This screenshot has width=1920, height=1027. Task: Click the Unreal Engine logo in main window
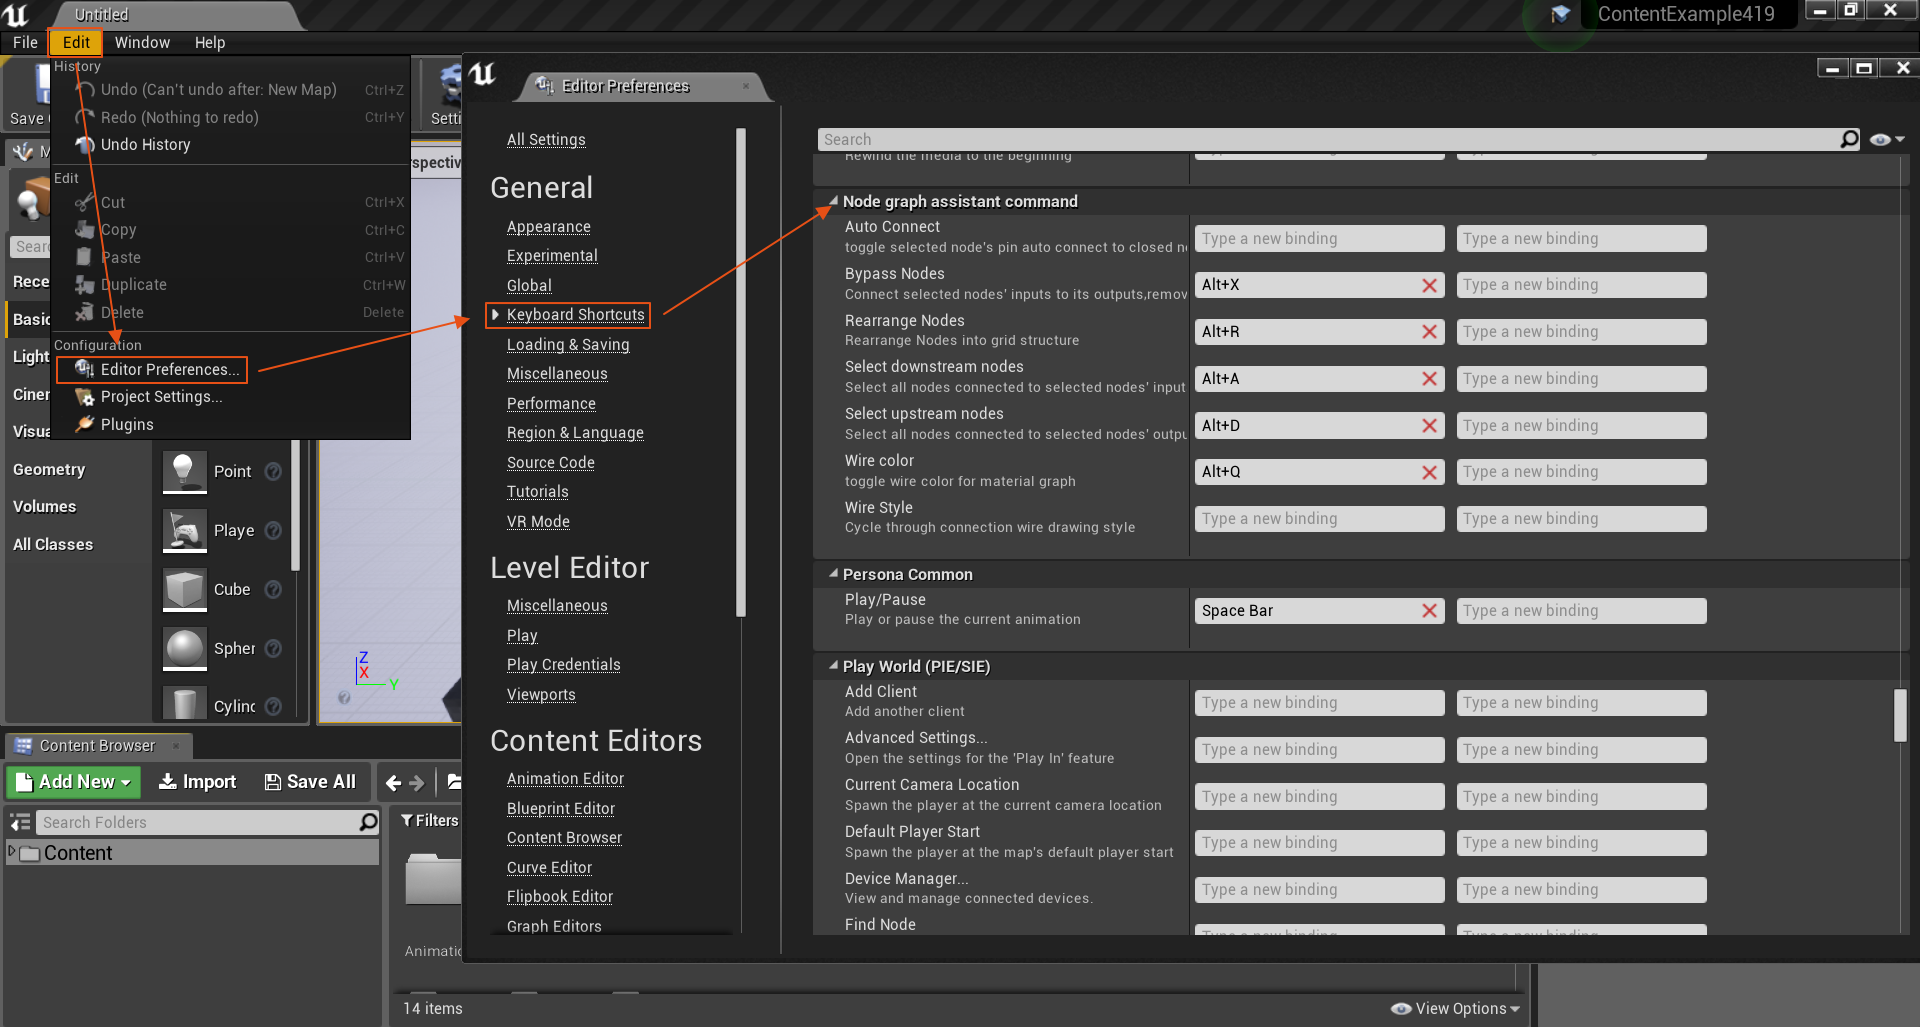click(16, 14)
